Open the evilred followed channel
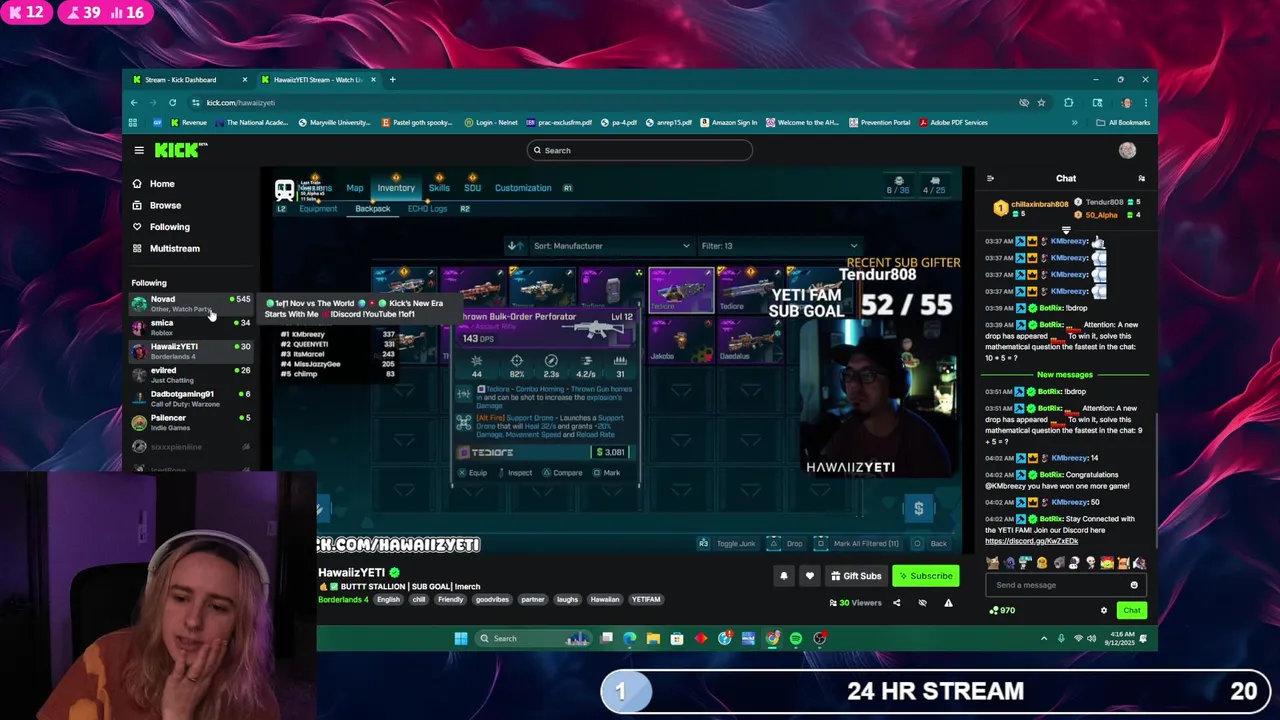Screen dimensions: 1280x720 tap(191, 375)
